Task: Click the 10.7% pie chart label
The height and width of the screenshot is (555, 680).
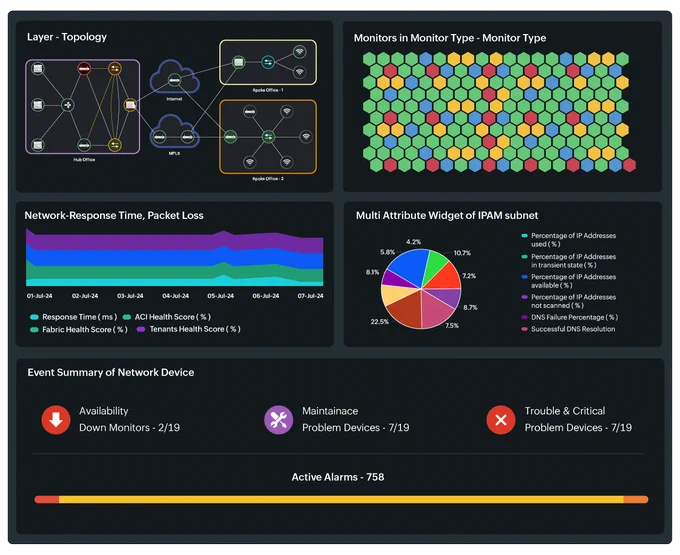Action: (x=462, y=253)
